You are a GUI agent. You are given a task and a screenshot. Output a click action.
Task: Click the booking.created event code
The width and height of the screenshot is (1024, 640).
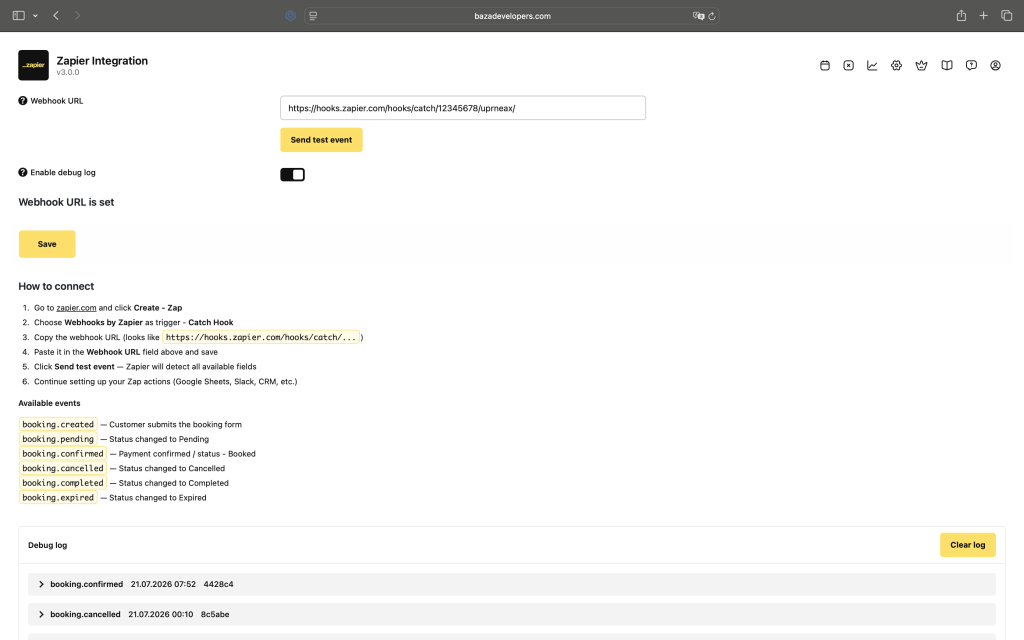(58, 424)
